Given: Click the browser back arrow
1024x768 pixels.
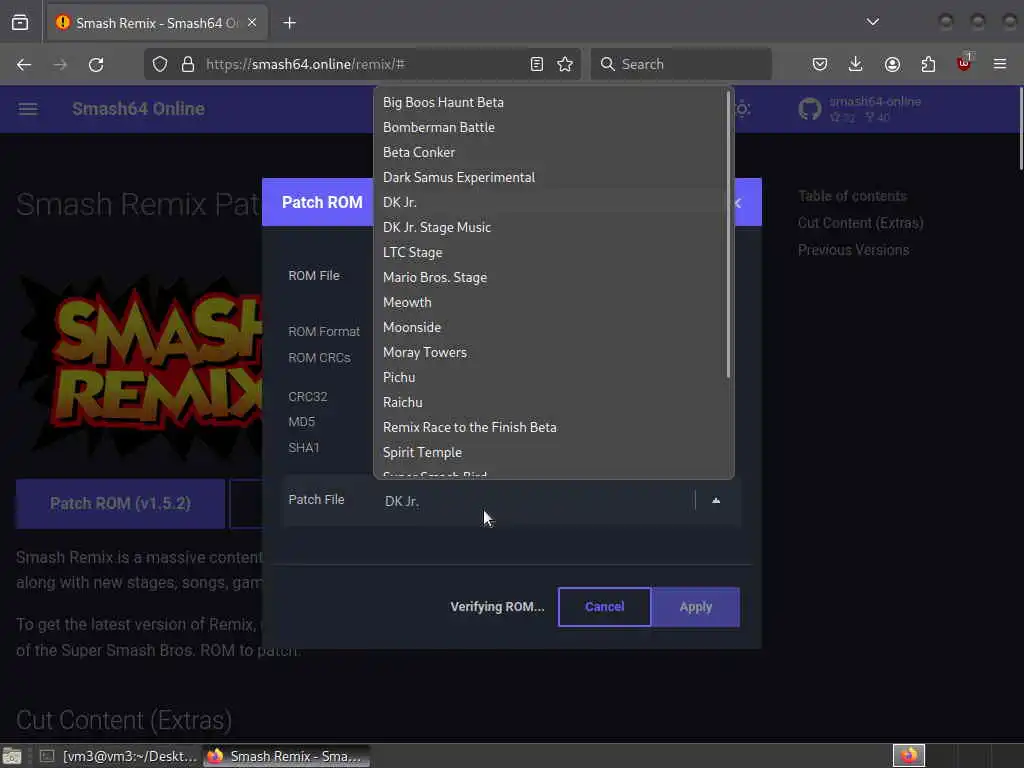Looking at the screenshot, I should [x=24, y=64].
